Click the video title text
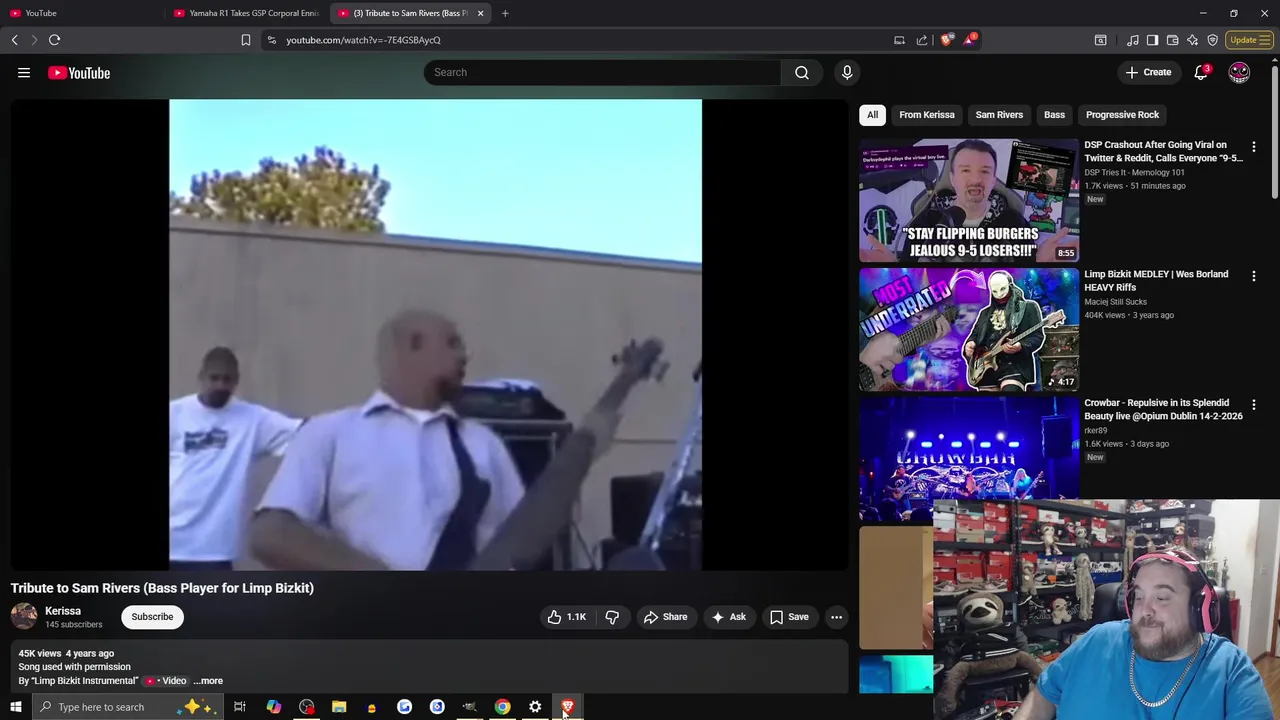The width and height of the screenshot is (1280, 720). tap(162, 588)
